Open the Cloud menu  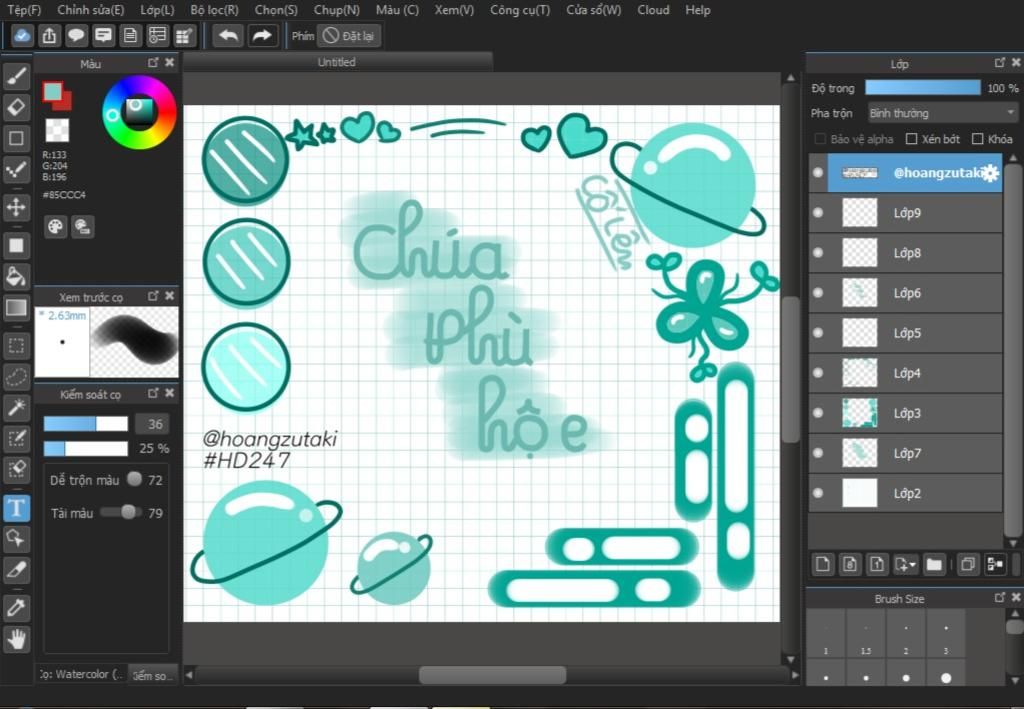pyautogui.click(x=653, y=10)
